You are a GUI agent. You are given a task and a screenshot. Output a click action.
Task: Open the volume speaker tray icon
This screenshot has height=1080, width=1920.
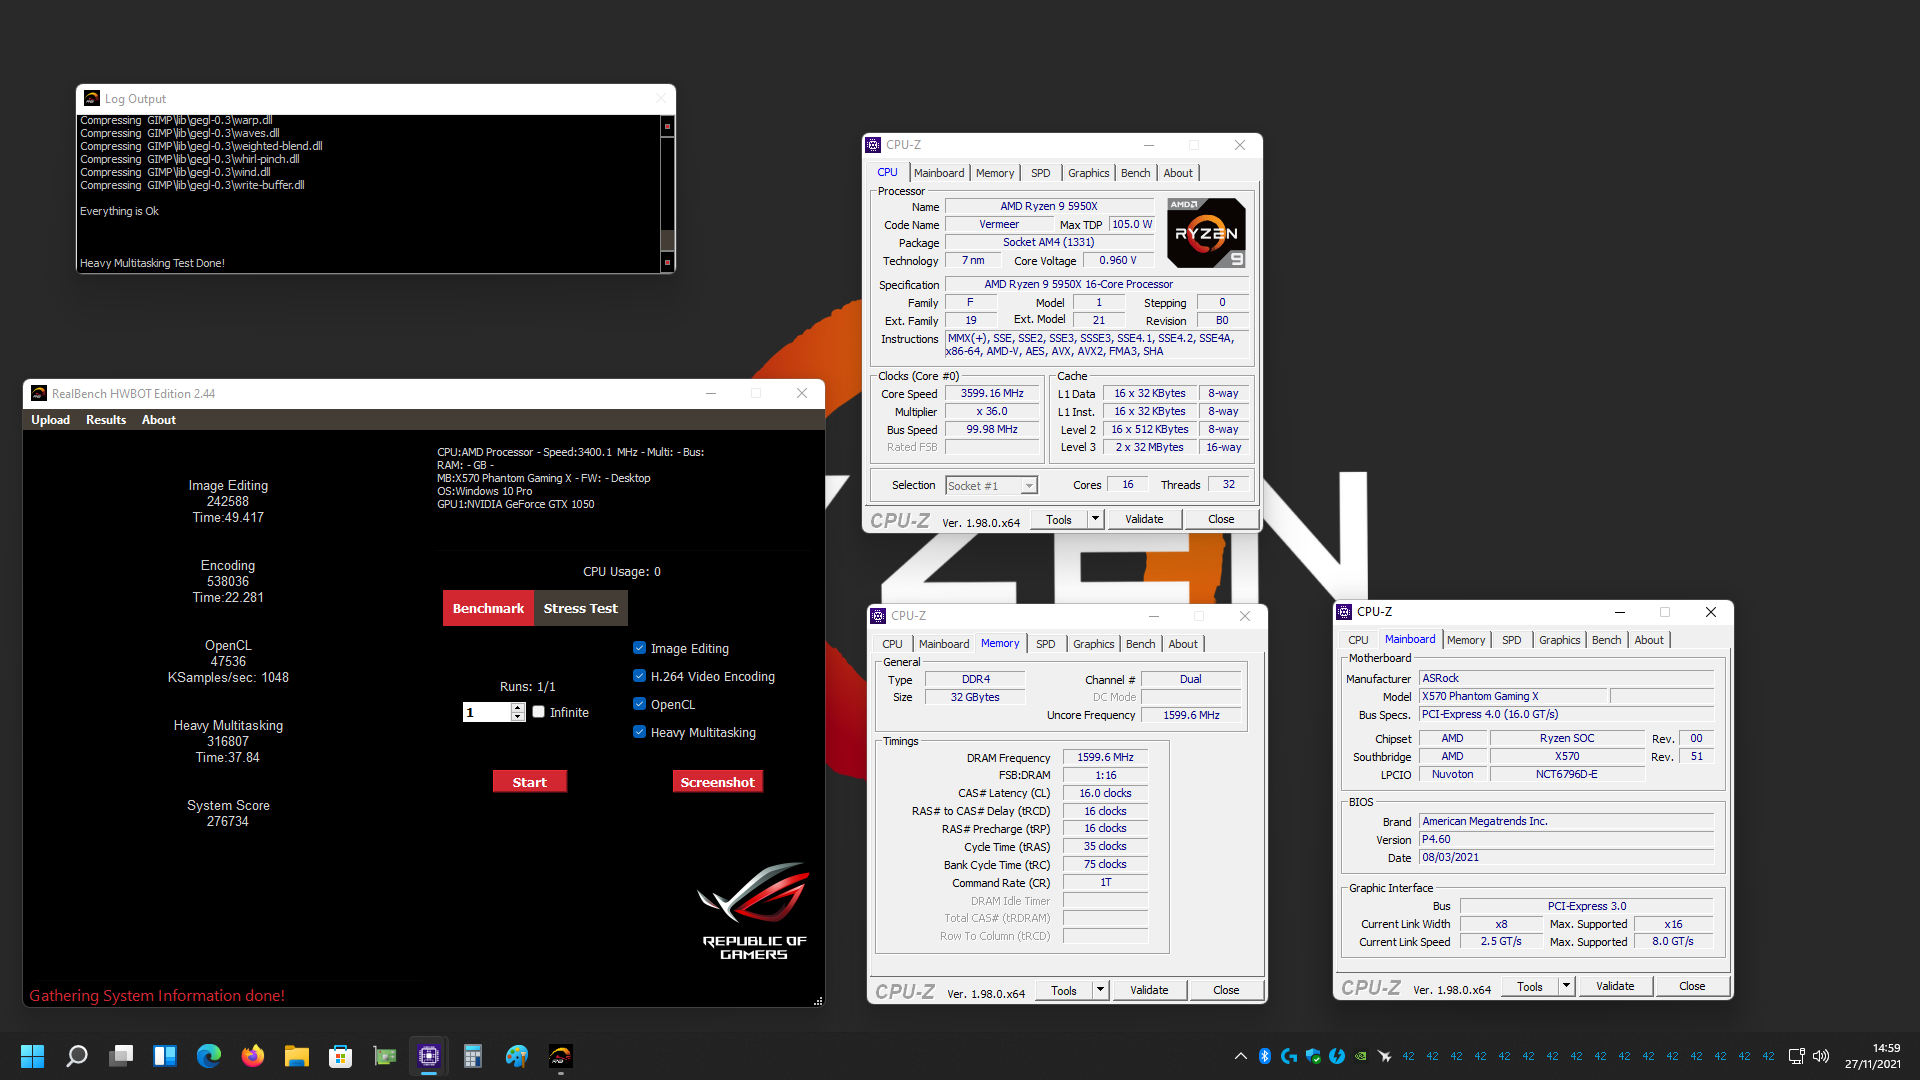tap(1821, 1056)
